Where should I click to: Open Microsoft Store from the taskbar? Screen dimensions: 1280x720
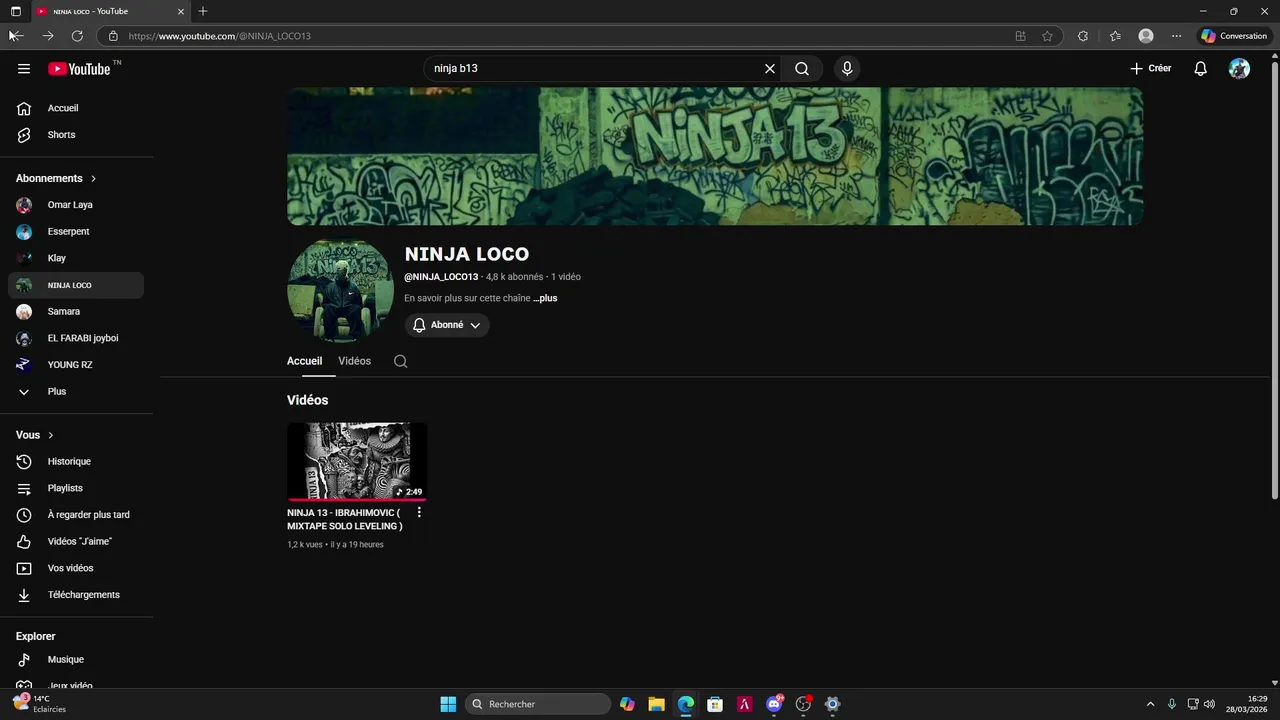click(715, 704)
